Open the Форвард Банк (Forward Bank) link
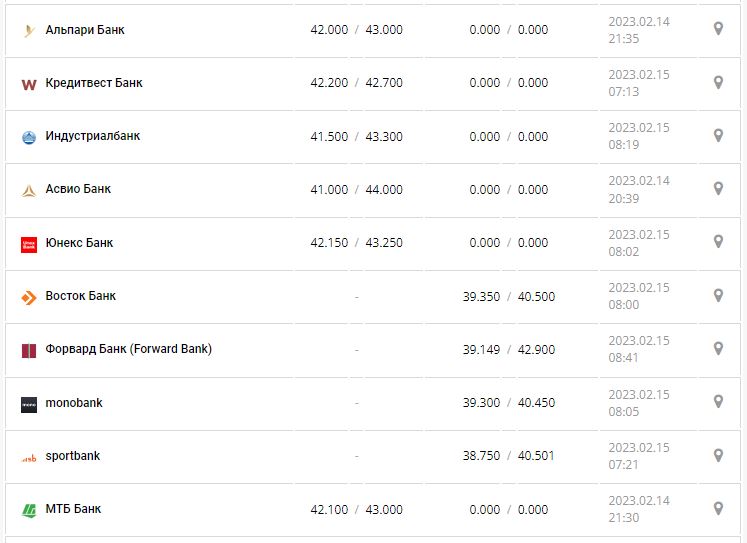 point(128,349)
